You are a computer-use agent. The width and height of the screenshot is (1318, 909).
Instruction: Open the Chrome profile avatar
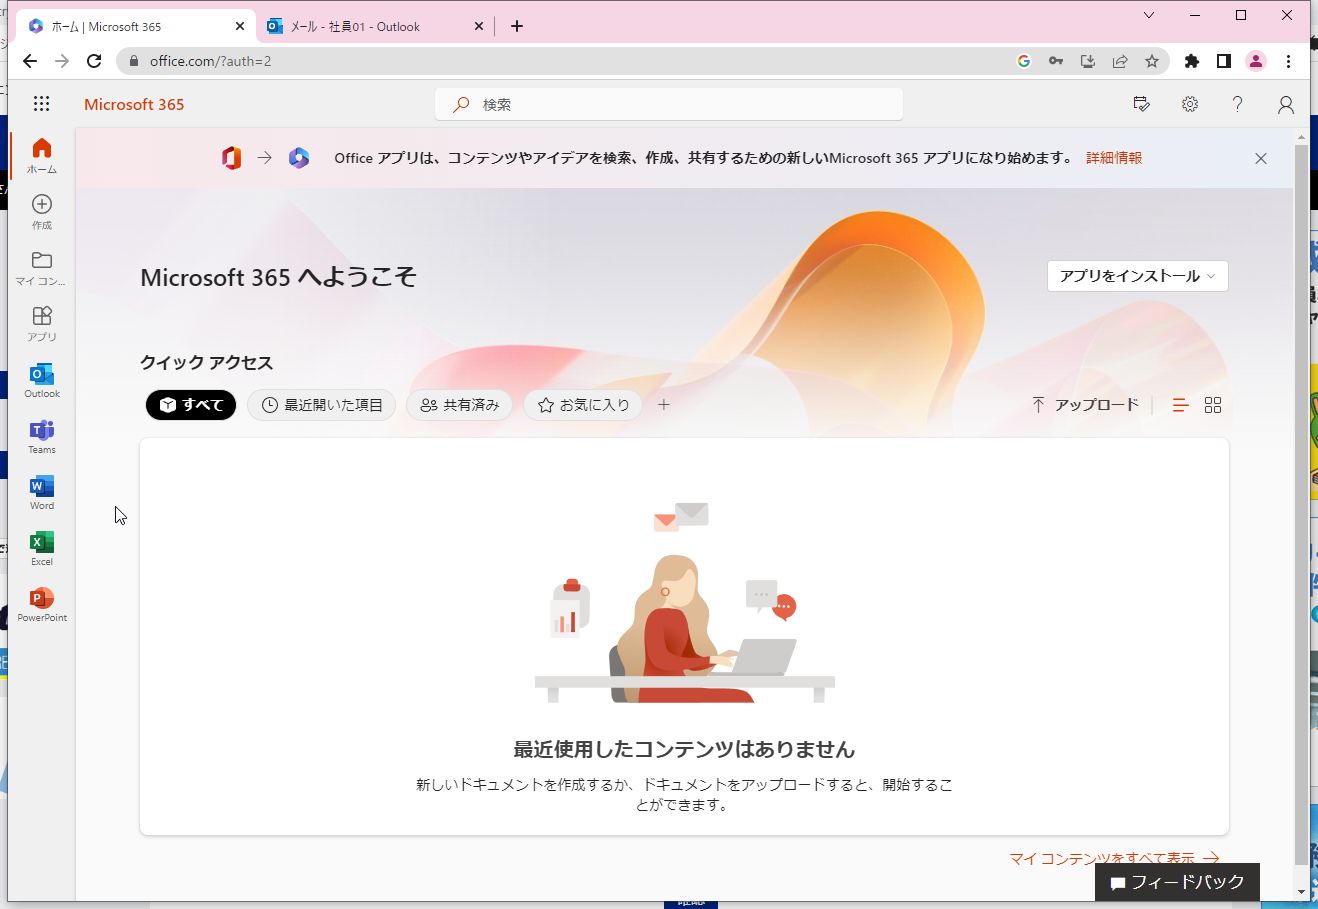click(1256, 61)
